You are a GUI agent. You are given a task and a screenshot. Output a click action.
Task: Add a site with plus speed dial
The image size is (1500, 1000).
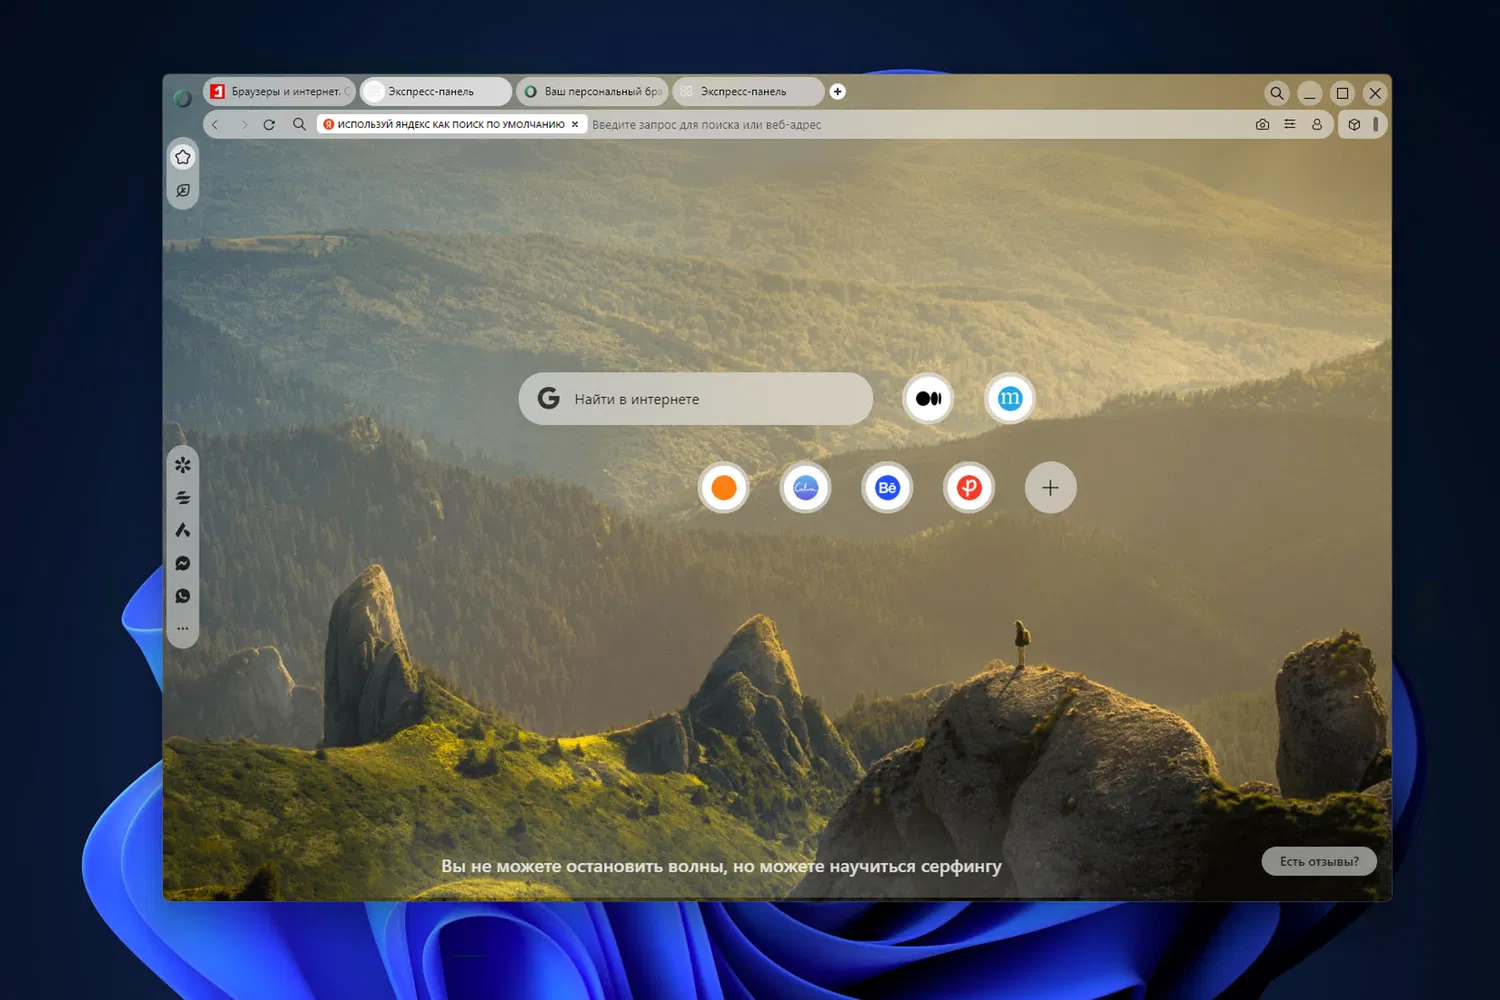(1051, 488)
